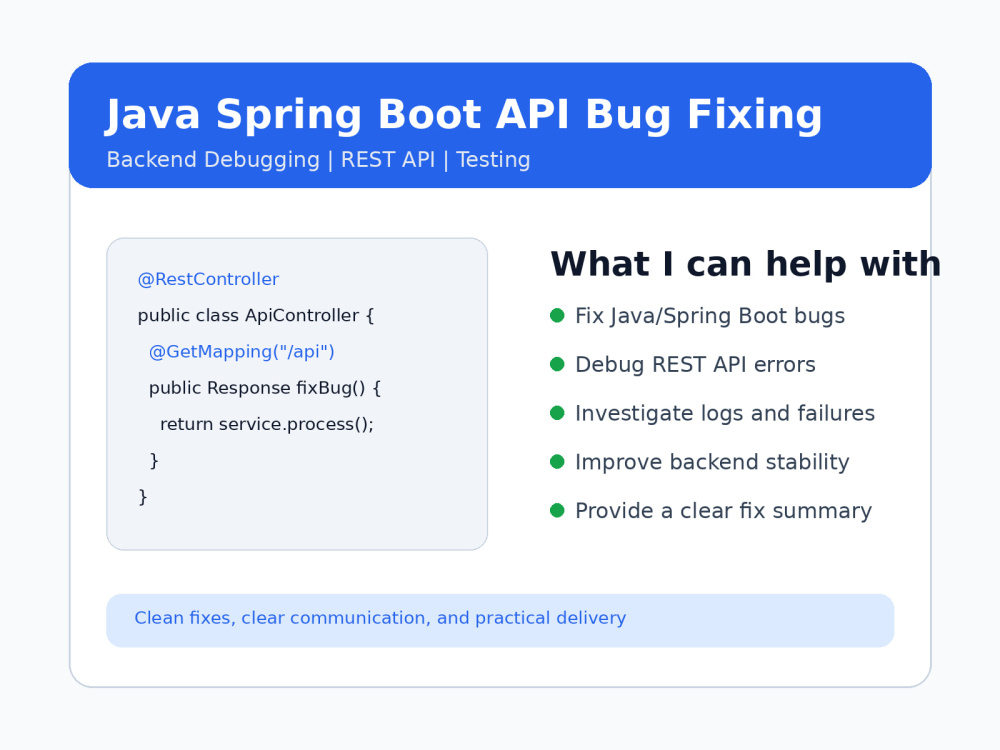This screenshot has width=1000, height=750.
Task: Click the 'Investigate logs and failures' item
Action: pos(724,413)
